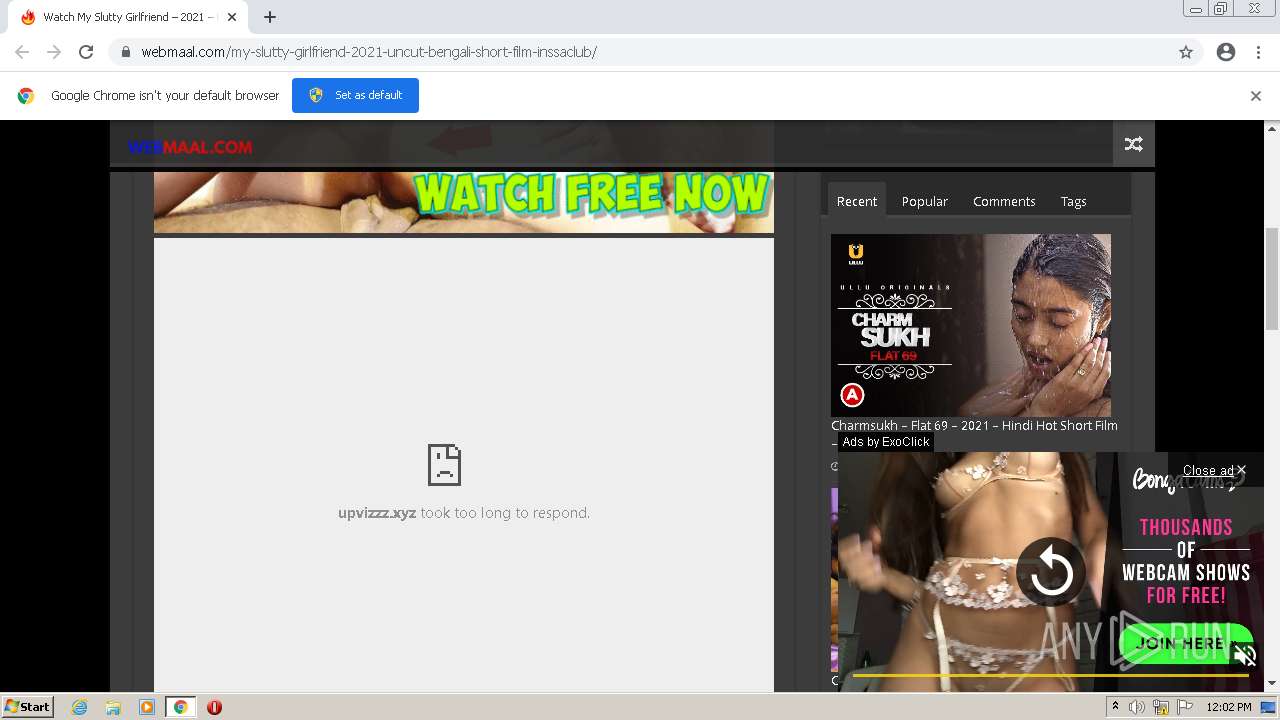Select the Chrome taskbar button
The height and width of the screenshot is (720, 1280).
181,707
